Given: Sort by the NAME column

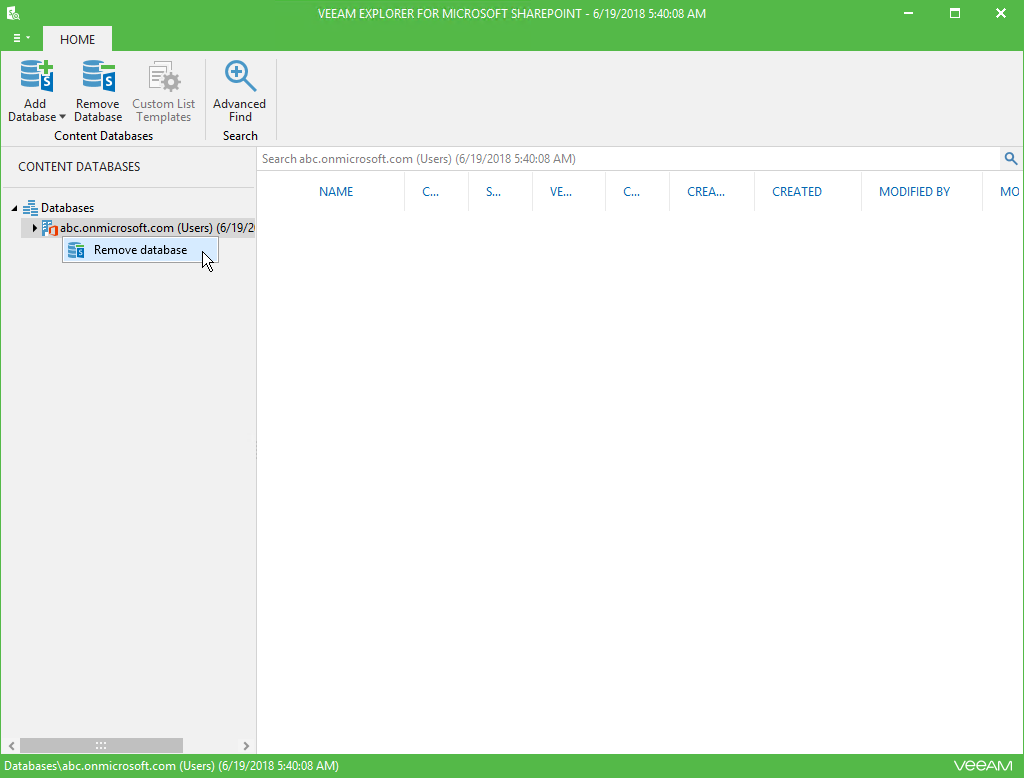Looking at the screenshot, I should pos(336,191).
